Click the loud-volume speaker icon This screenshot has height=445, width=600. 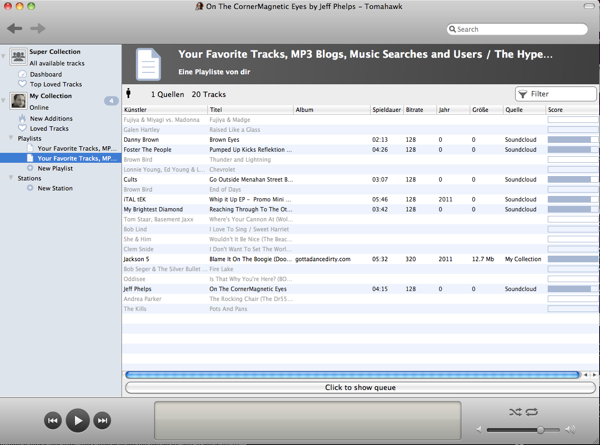tap(570, 430)
